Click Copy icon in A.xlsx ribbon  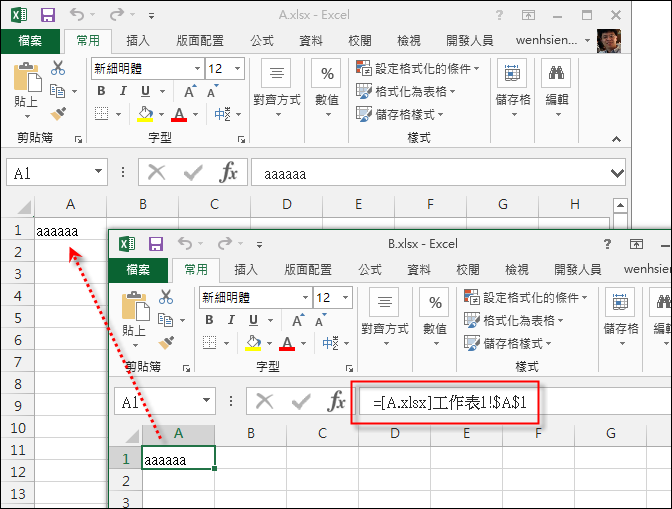click(x=57, y=91)
